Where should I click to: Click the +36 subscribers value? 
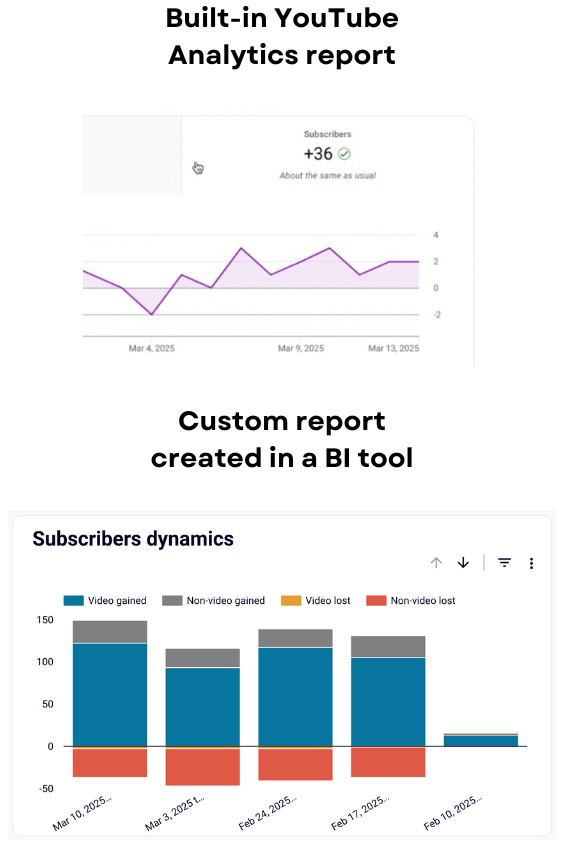(x=318, y=154)
